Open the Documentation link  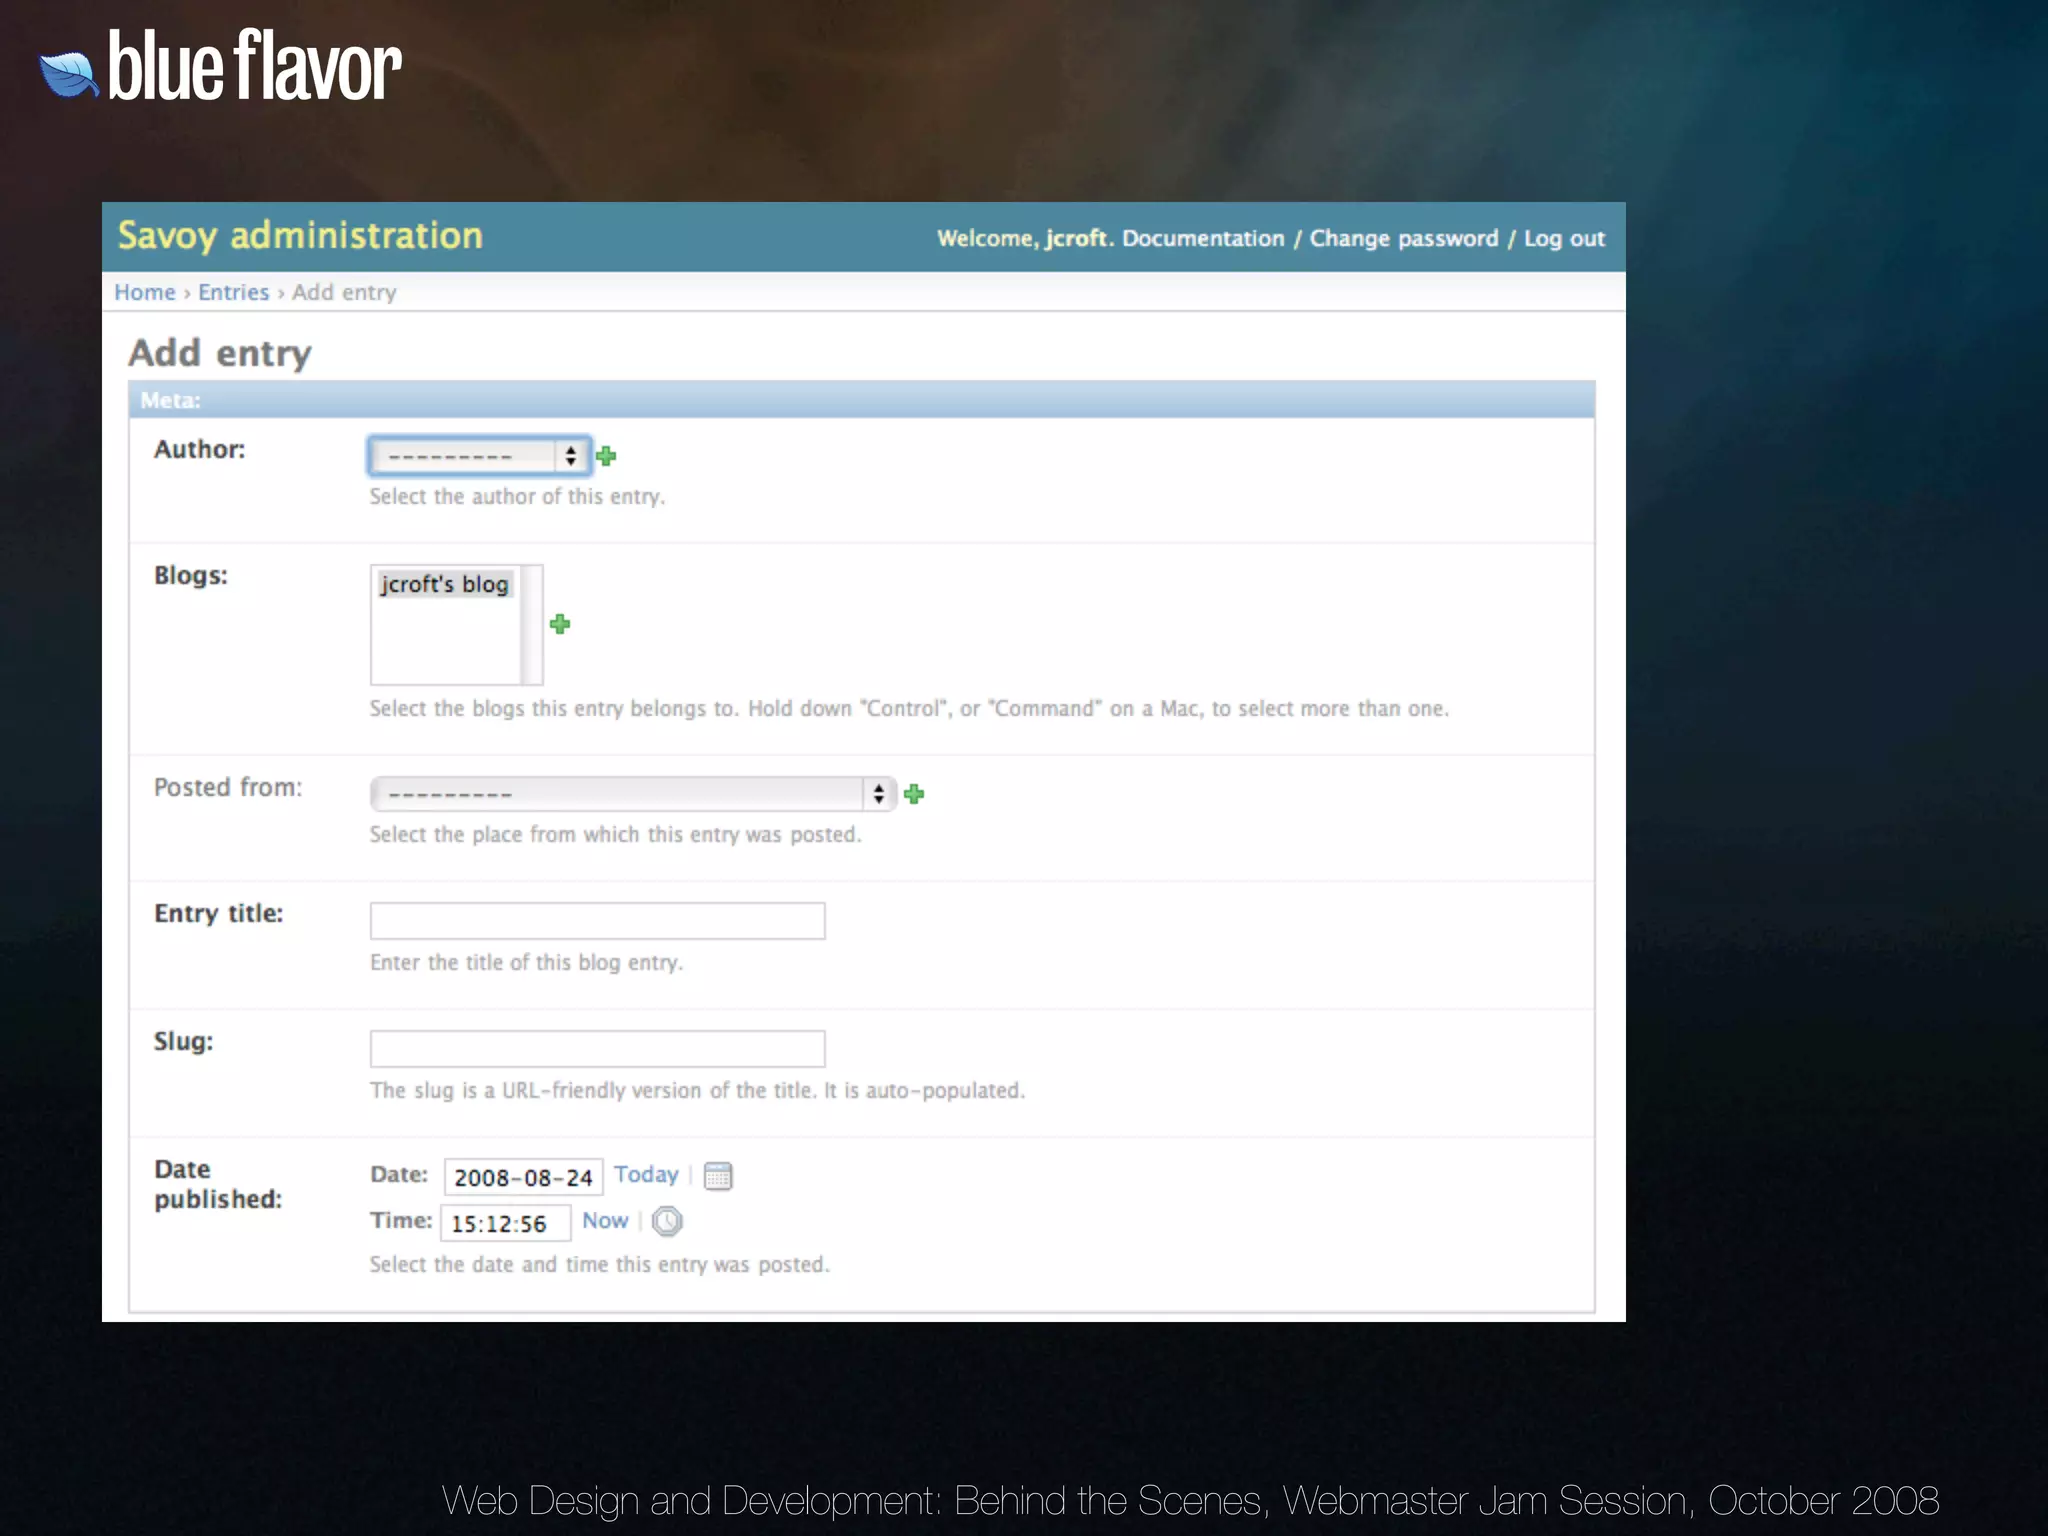[x=1203, y=238]
